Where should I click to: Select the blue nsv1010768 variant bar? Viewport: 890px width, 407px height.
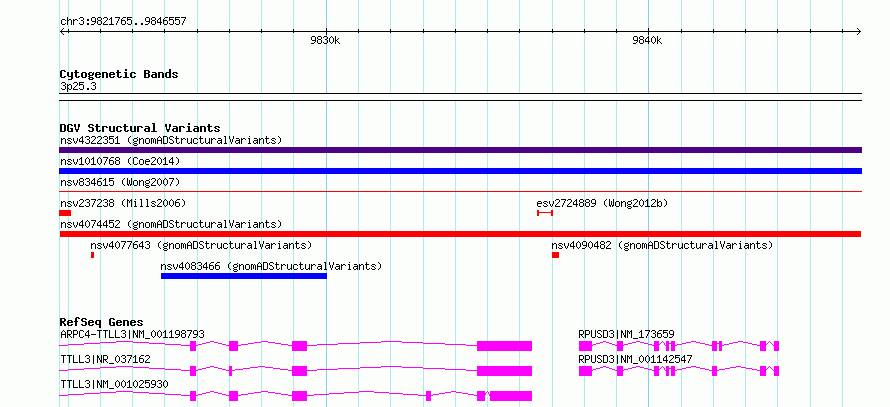coord(460,171)
